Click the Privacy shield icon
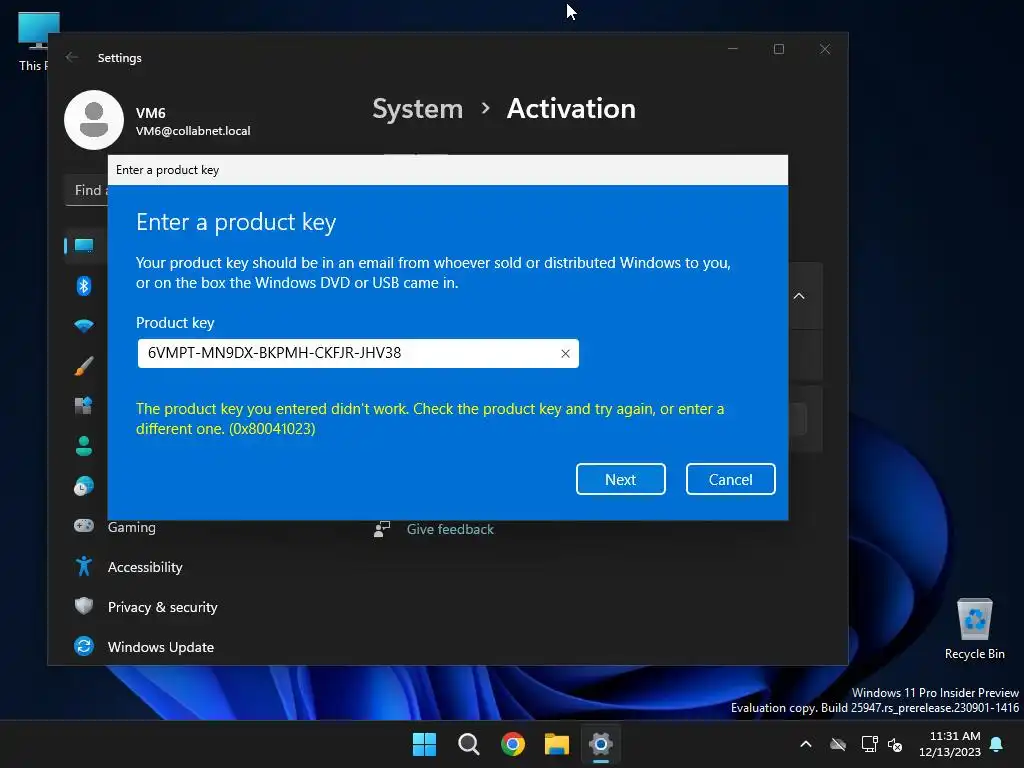The width and height of the screenshot is (1024, 768). pos(84,606)
